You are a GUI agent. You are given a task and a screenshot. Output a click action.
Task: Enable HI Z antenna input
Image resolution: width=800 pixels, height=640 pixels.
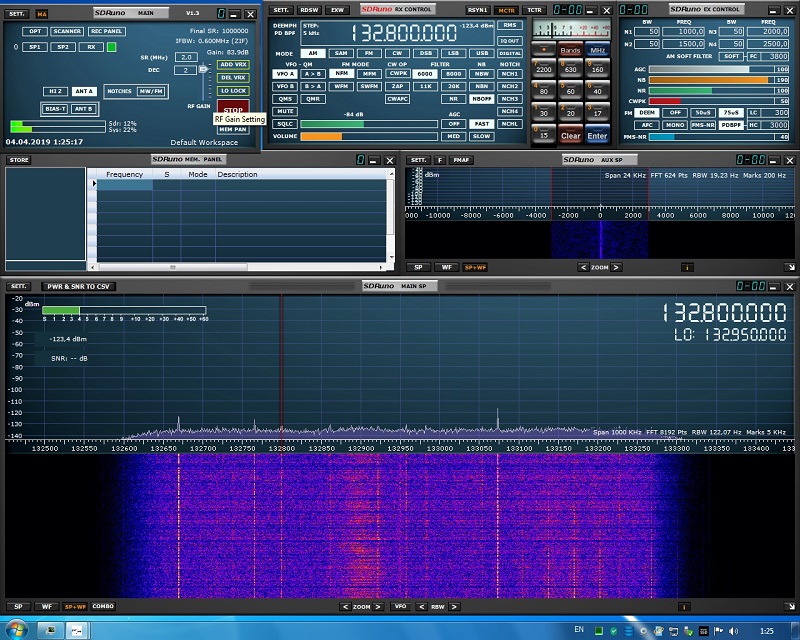tap(55, 91)
